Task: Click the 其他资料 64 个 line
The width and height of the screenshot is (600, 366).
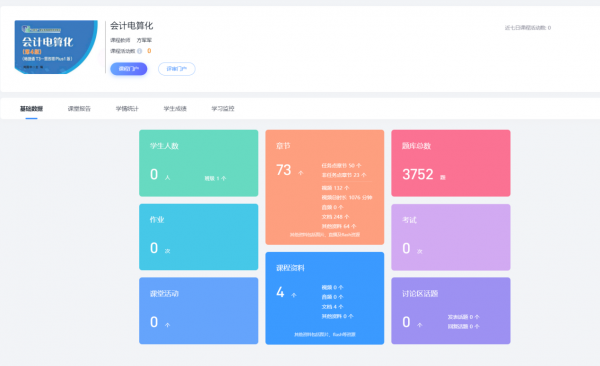Action: pyautogui.click(x=339, y=226)
